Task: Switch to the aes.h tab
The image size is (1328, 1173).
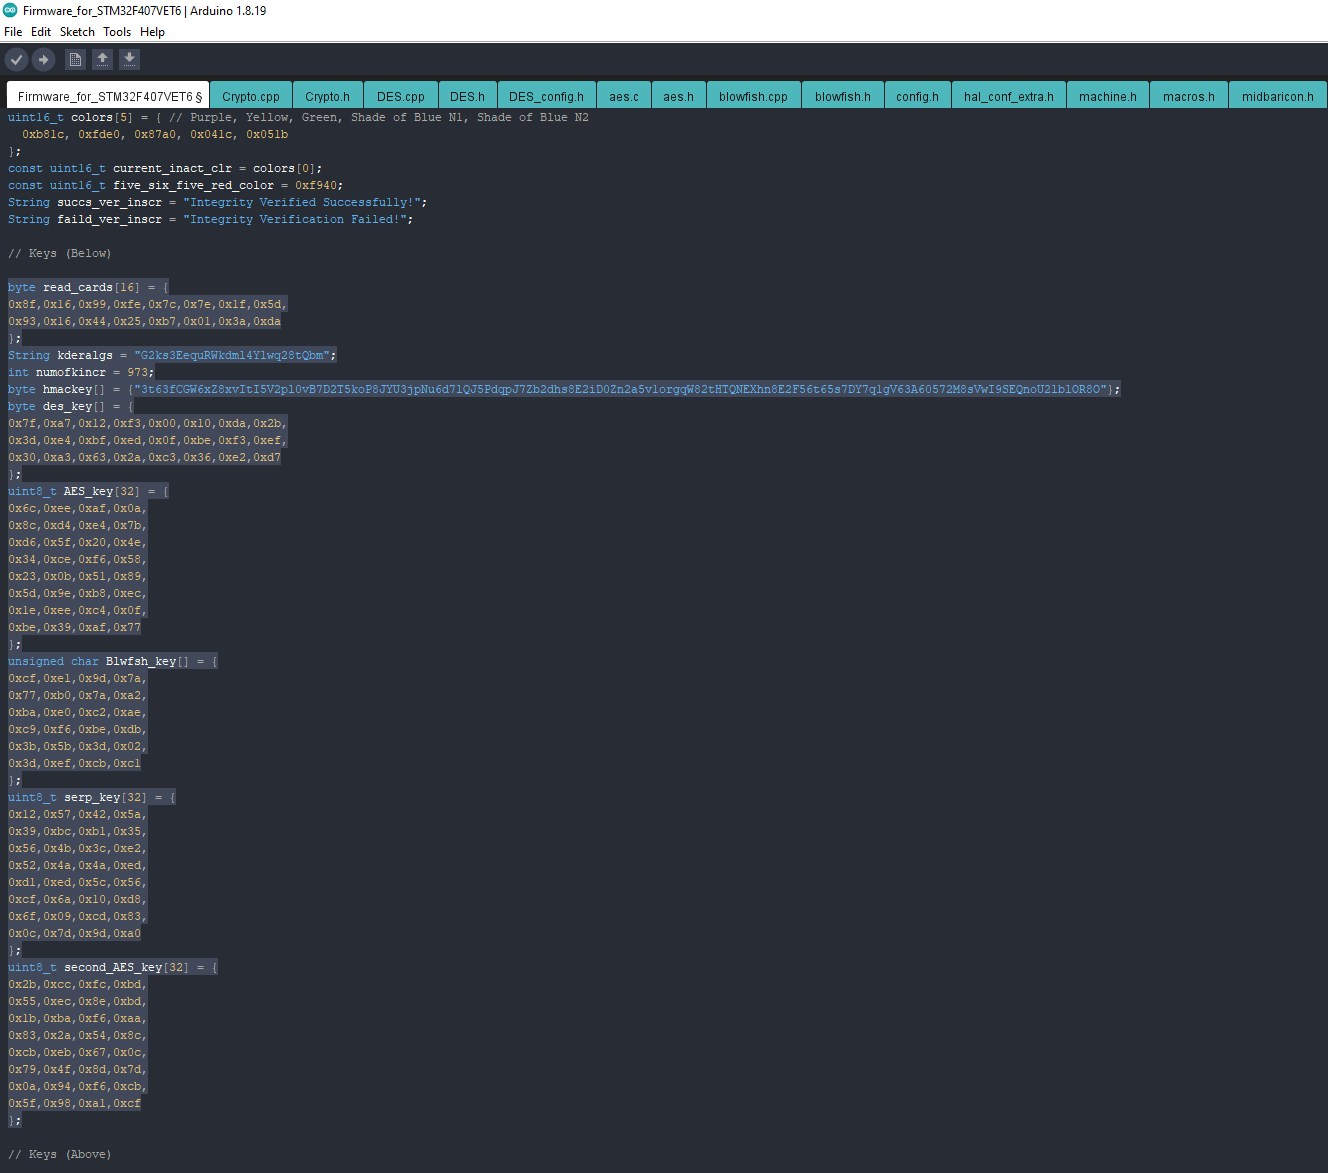Action: (x=679, y=96)
